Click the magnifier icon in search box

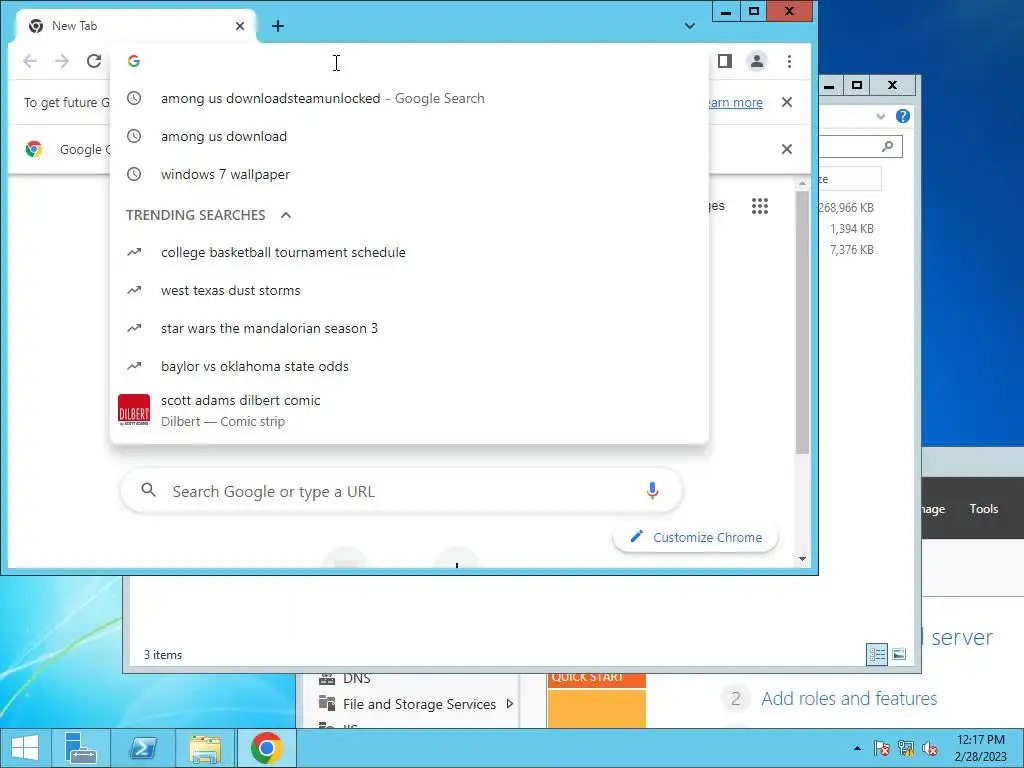[149, 490]
